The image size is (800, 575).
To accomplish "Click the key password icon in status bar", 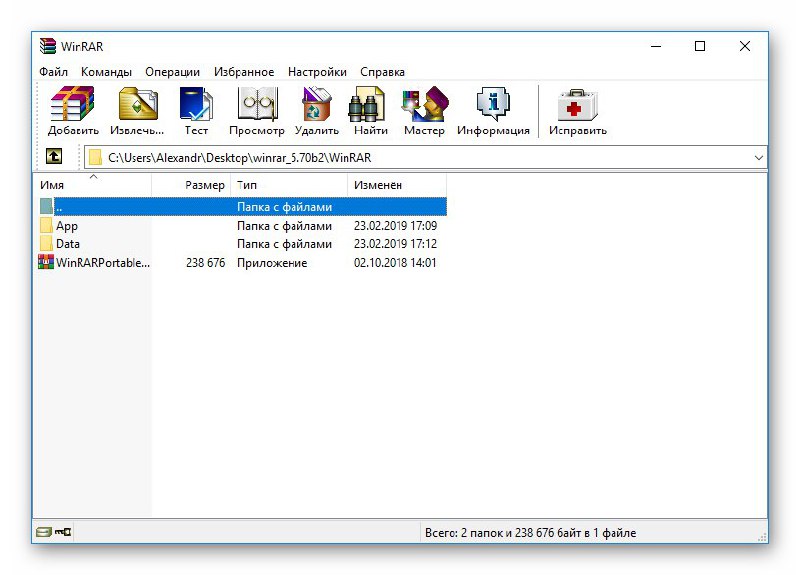I will (63, 532).
